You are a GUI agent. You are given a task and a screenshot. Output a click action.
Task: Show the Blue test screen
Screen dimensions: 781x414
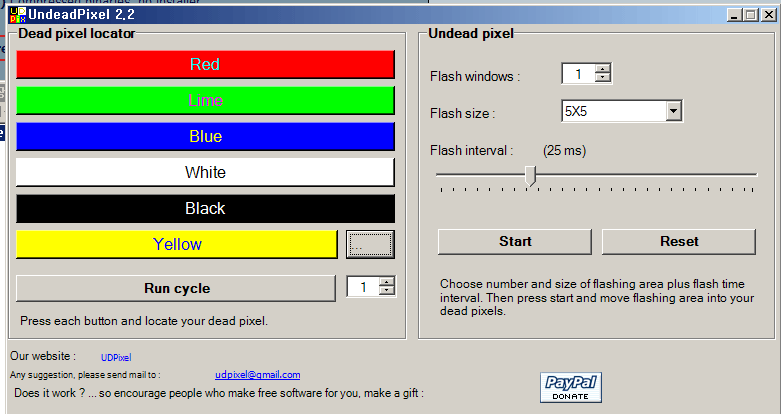coord(205,137)
